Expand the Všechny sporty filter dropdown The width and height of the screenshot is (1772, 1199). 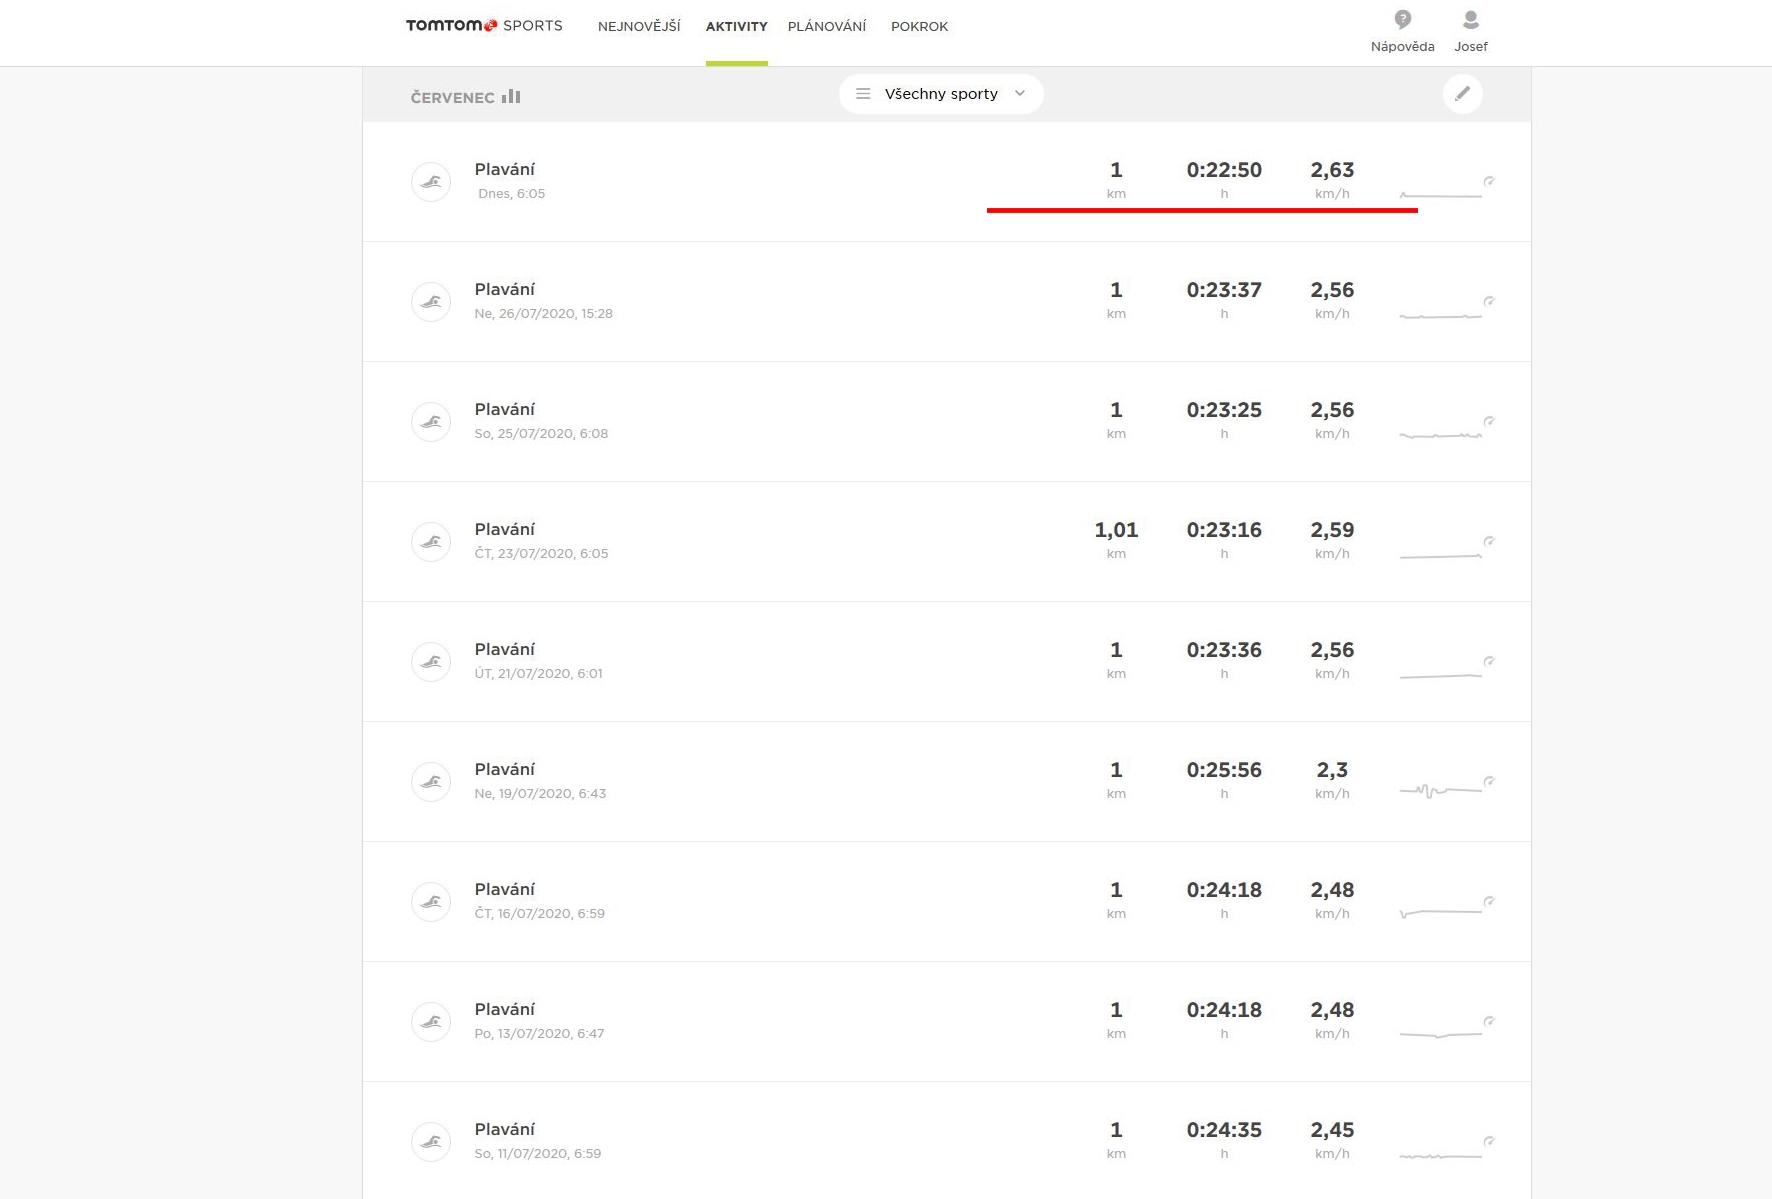pyautogui.click(x=941, y=94)
